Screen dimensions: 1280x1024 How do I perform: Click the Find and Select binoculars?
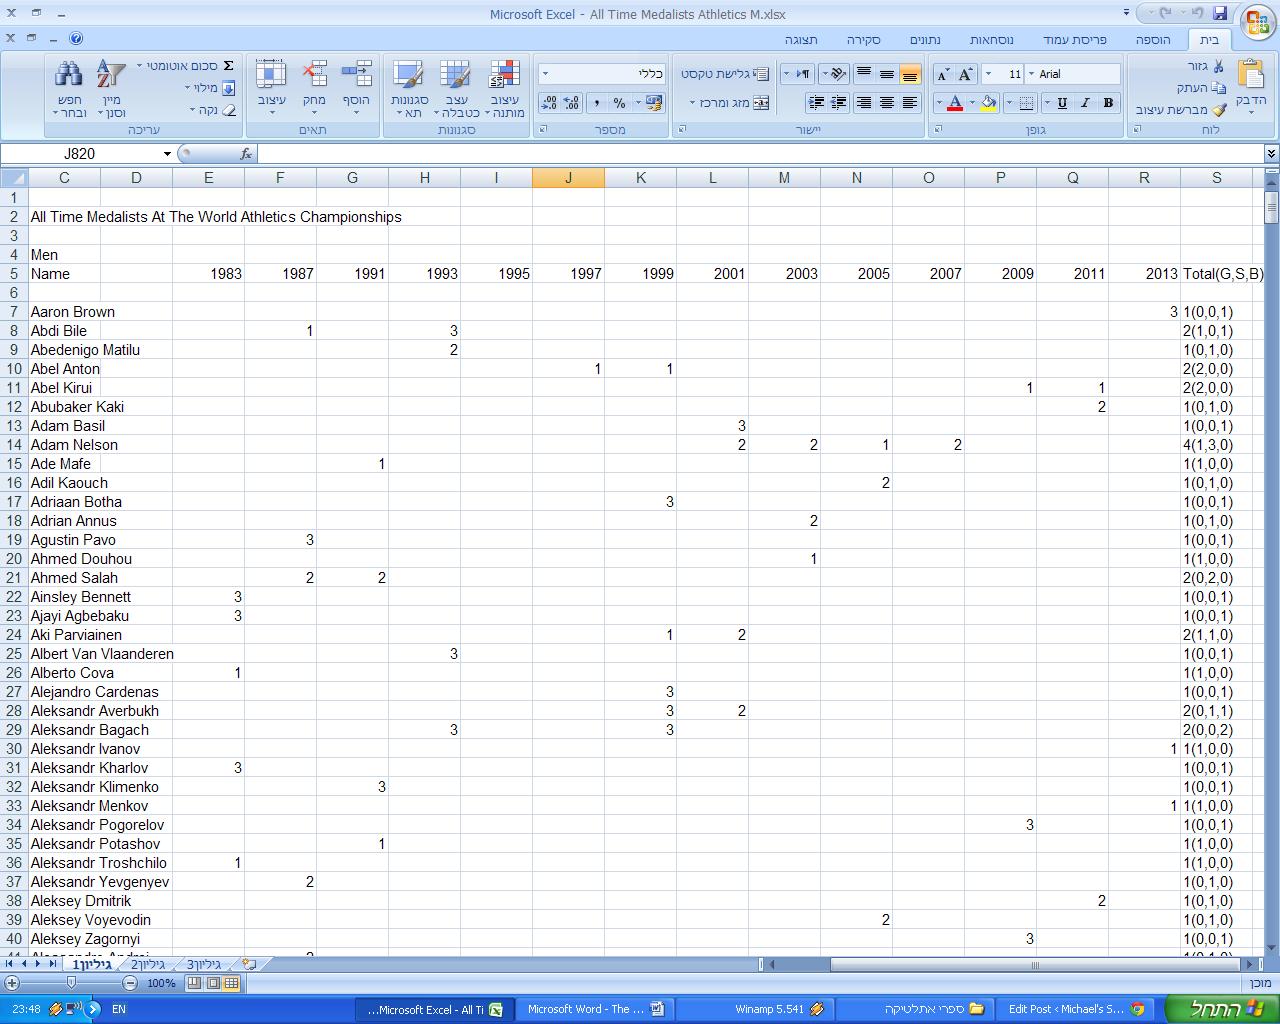(x=69, y=90)
